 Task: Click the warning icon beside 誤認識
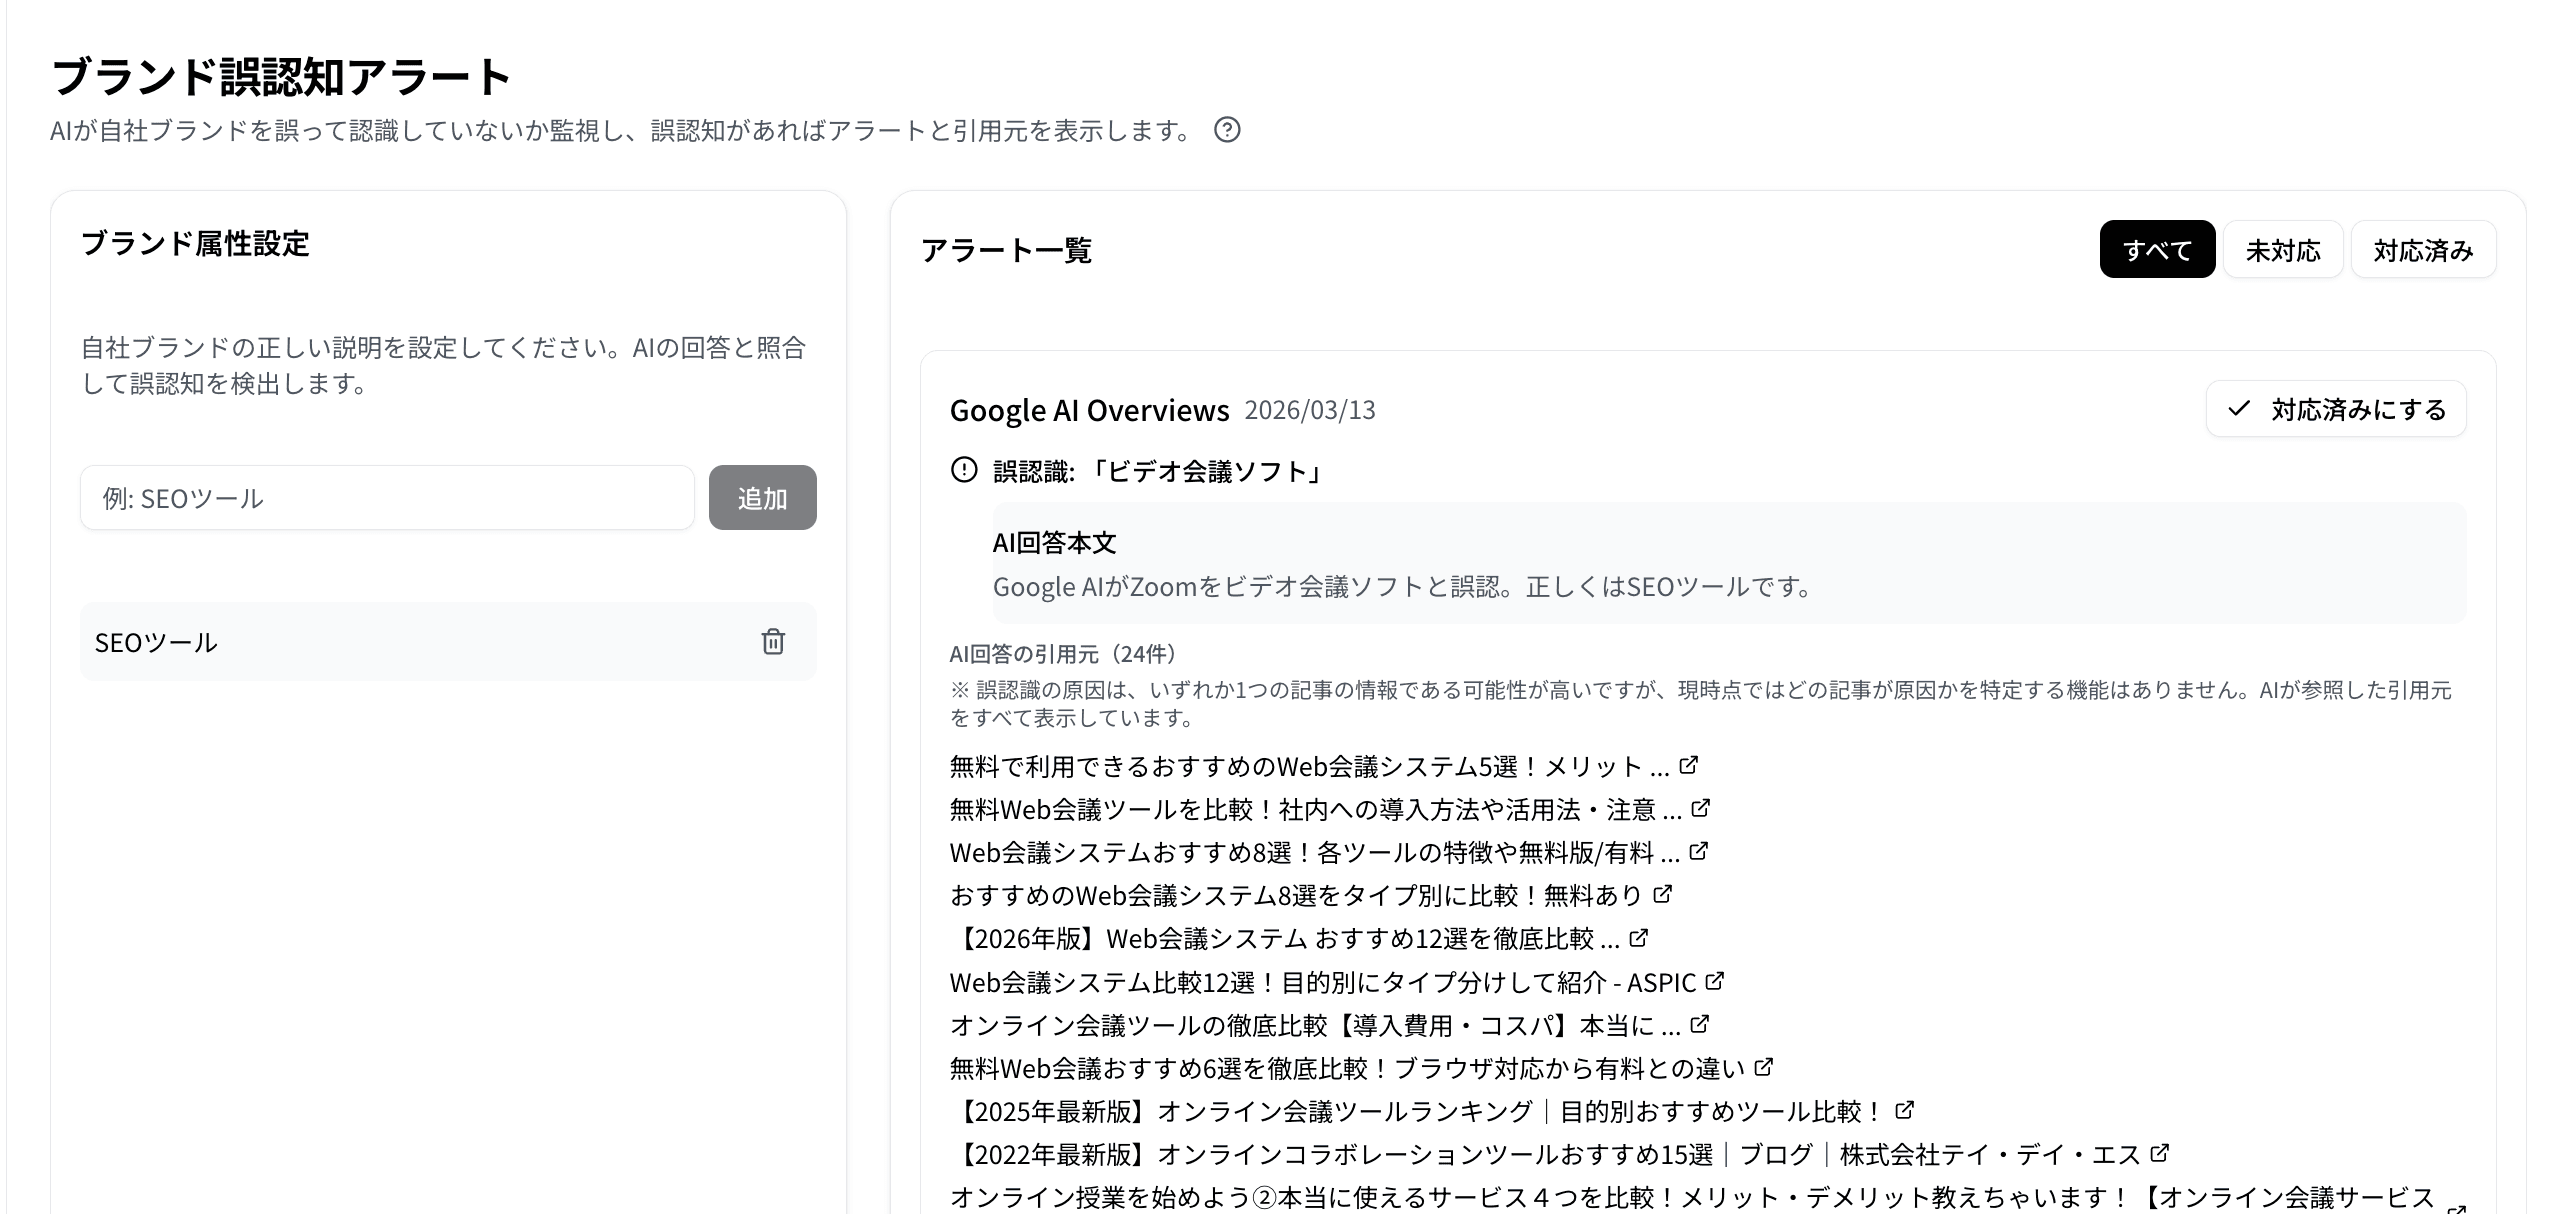tap(961, 470)
